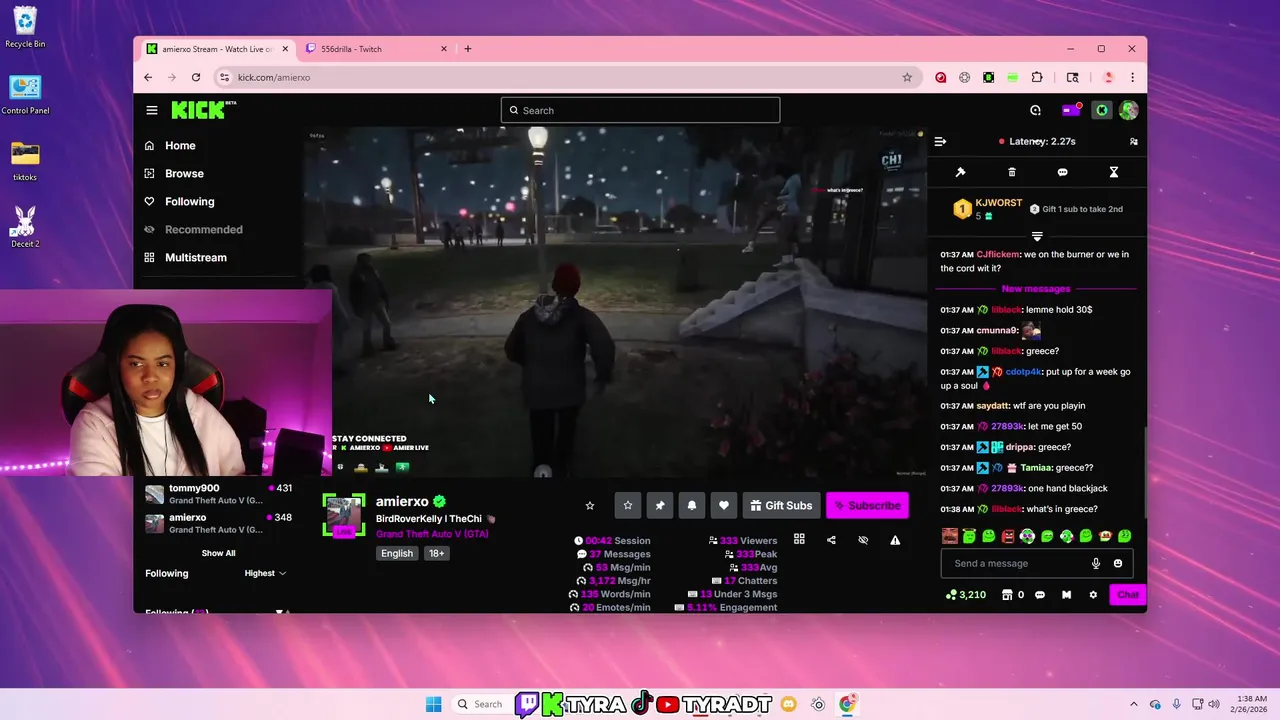Click the English language tag
Viewport: 1280px width, 720px height.
(397, 553)
